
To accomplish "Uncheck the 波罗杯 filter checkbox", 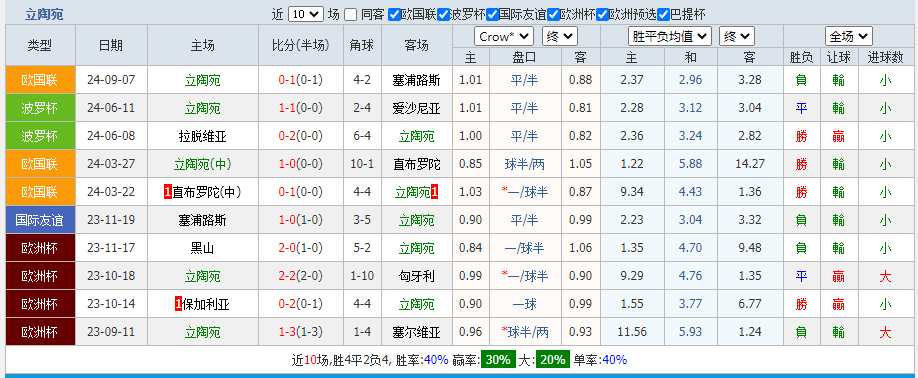I will pos(443,15).
